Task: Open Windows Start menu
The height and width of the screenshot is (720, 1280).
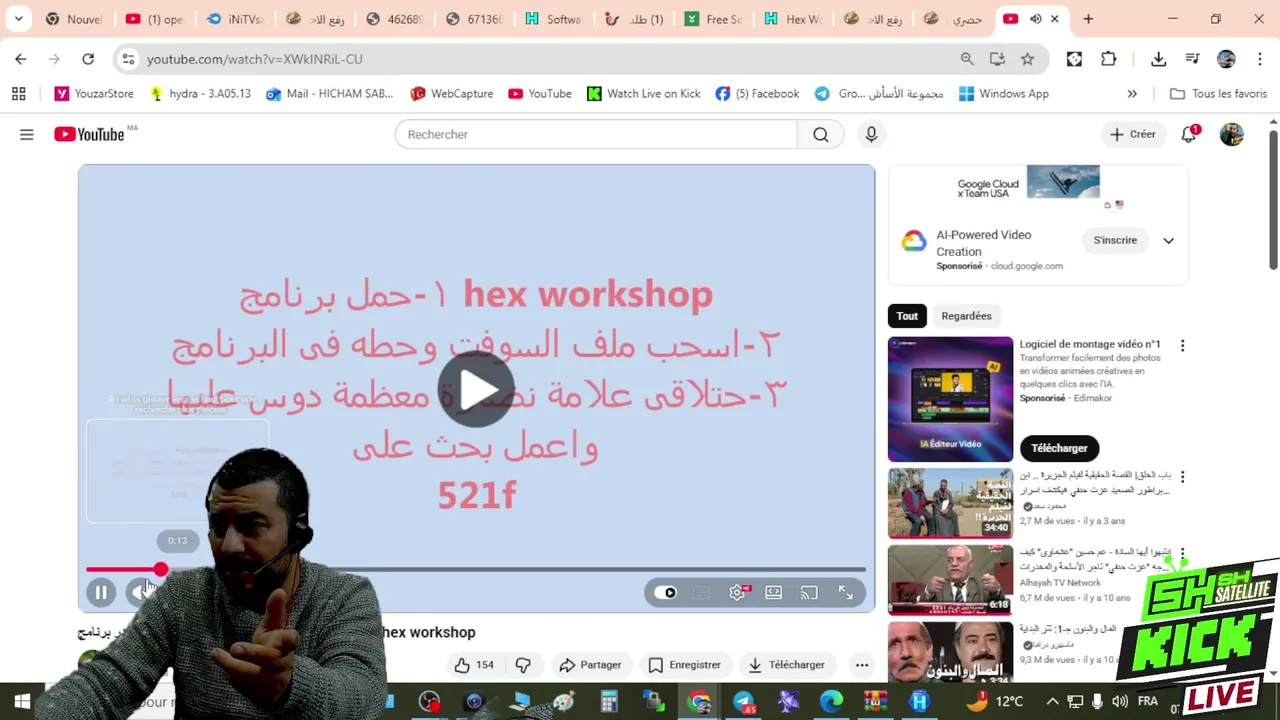Action: click(21, 702)
